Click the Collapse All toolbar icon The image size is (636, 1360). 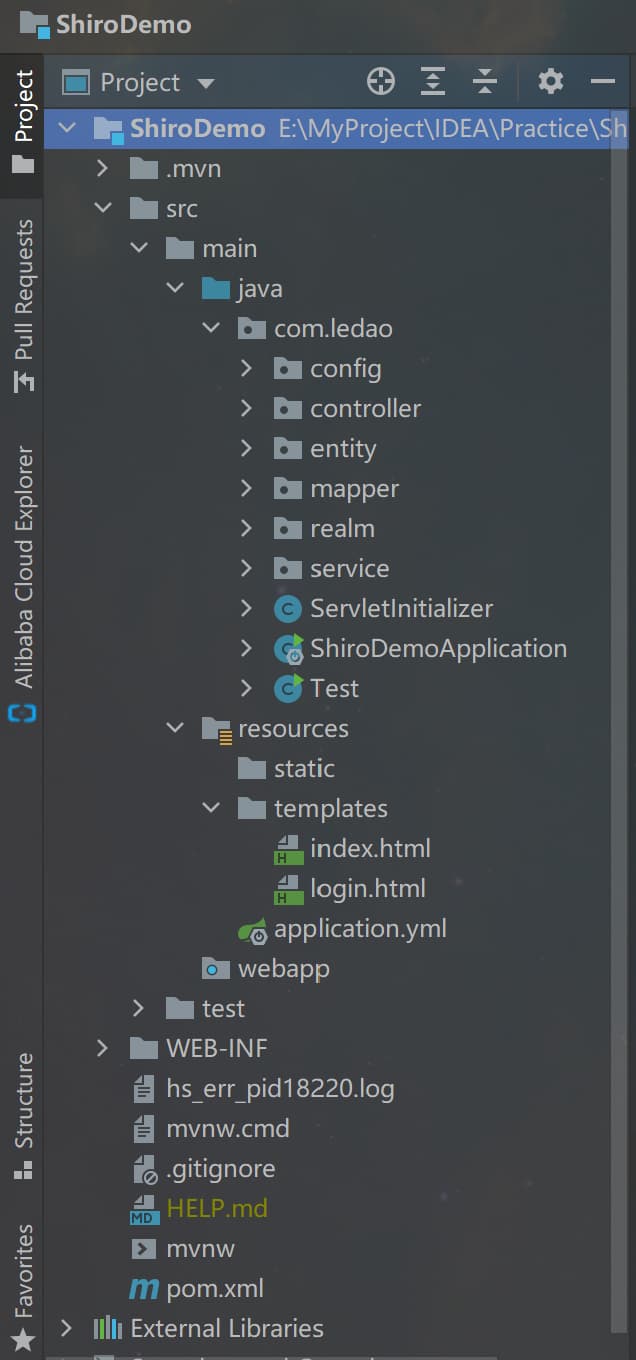point(485,82)
